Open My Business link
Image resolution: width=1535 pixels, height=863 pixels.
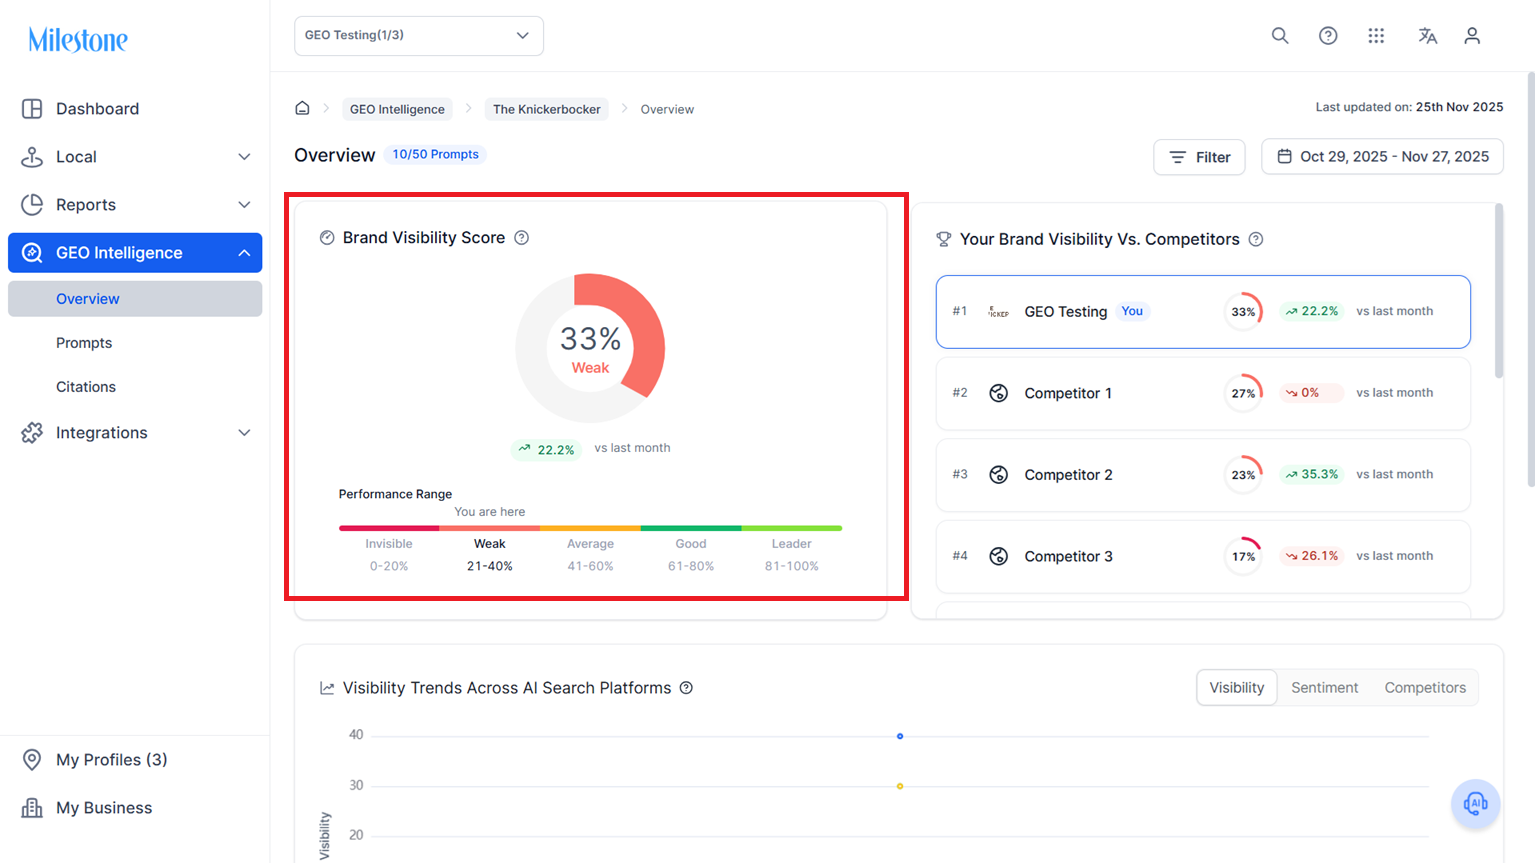tap(104, 808)
